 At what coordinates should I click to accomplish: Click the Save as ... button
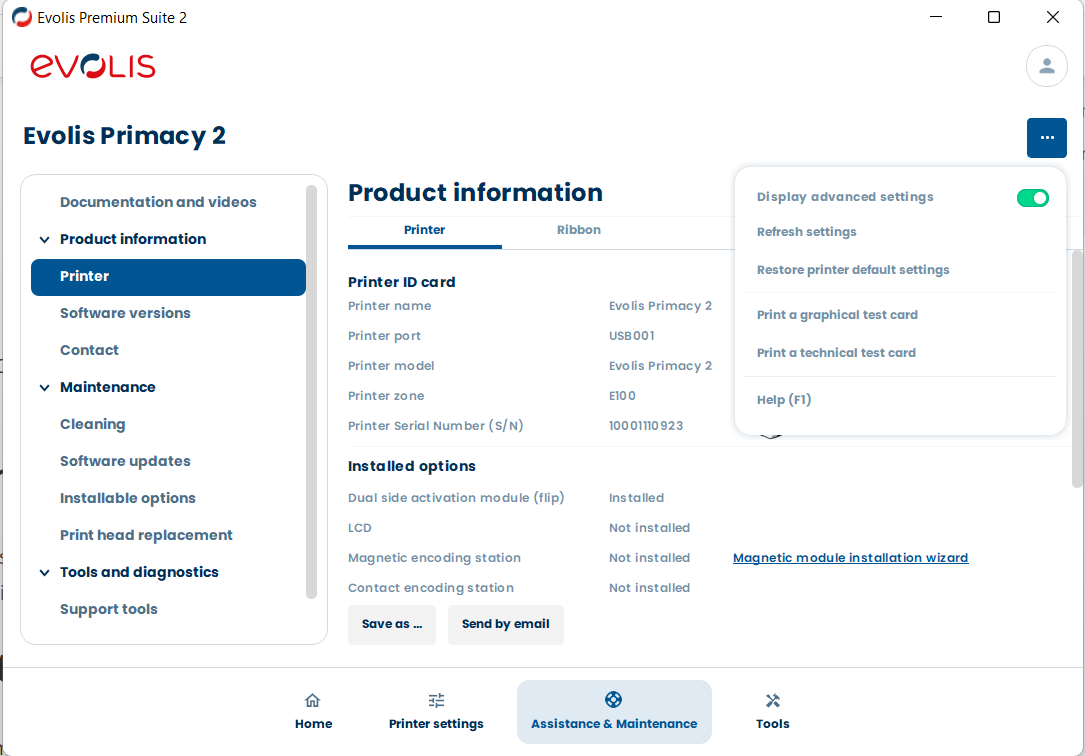[391, 624]
